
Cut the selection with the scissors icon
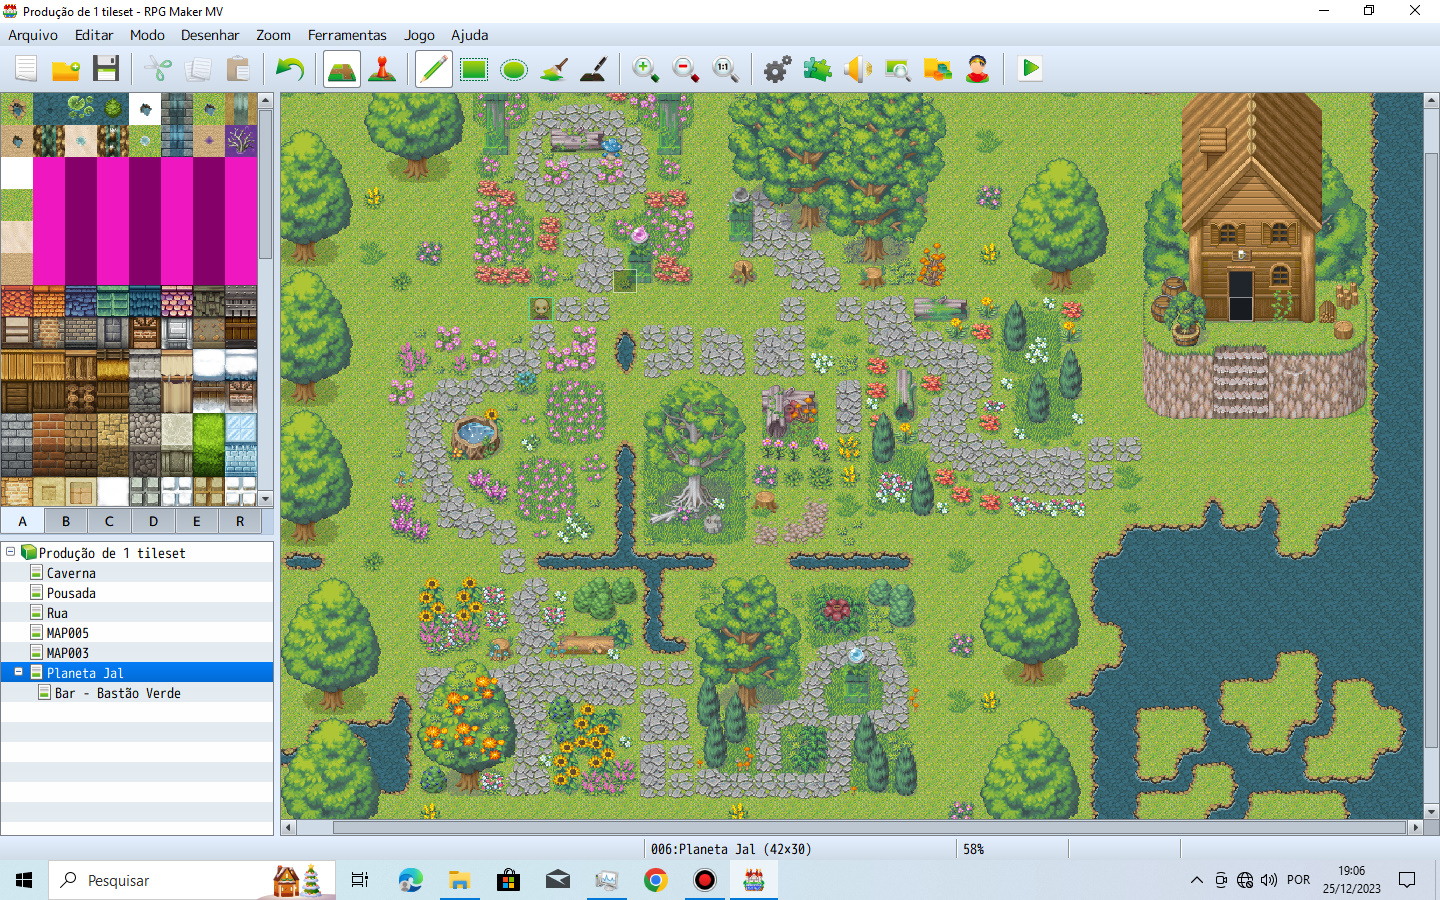tap(158, 69)
